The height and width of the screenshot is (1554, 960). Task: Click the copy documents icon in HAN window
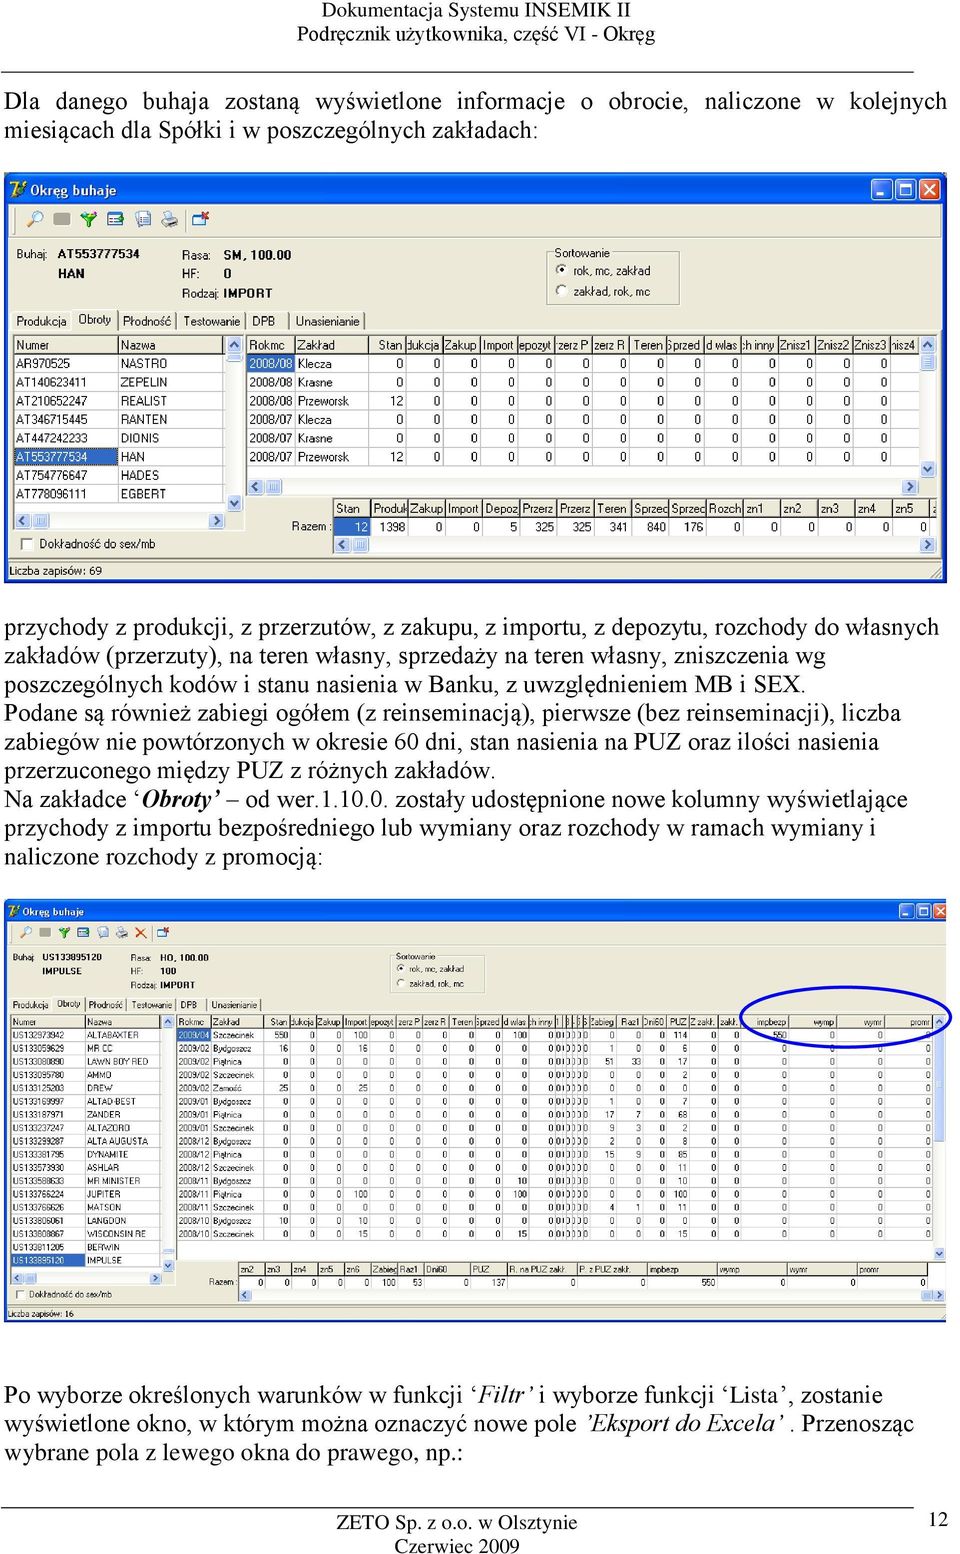tap(143, 219)
